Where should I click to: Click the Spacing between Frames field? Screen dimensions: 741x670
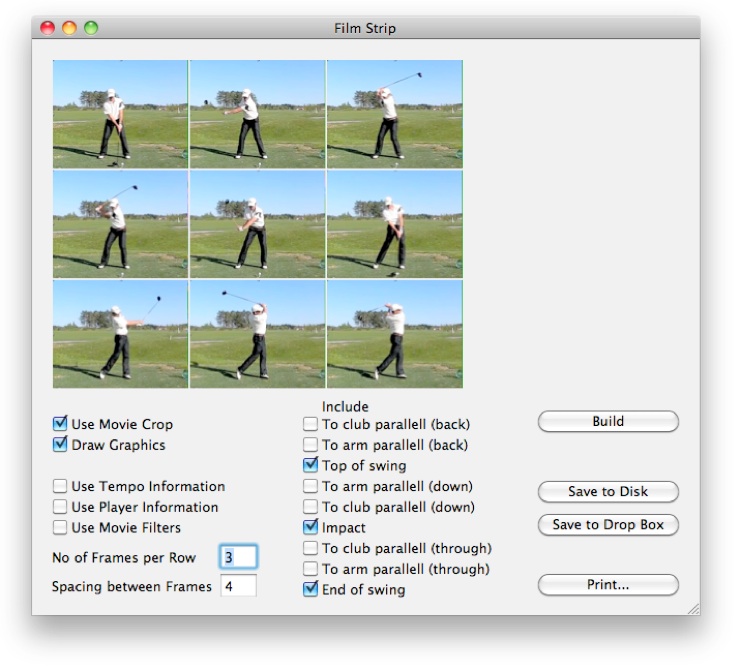tap(239, 586)
